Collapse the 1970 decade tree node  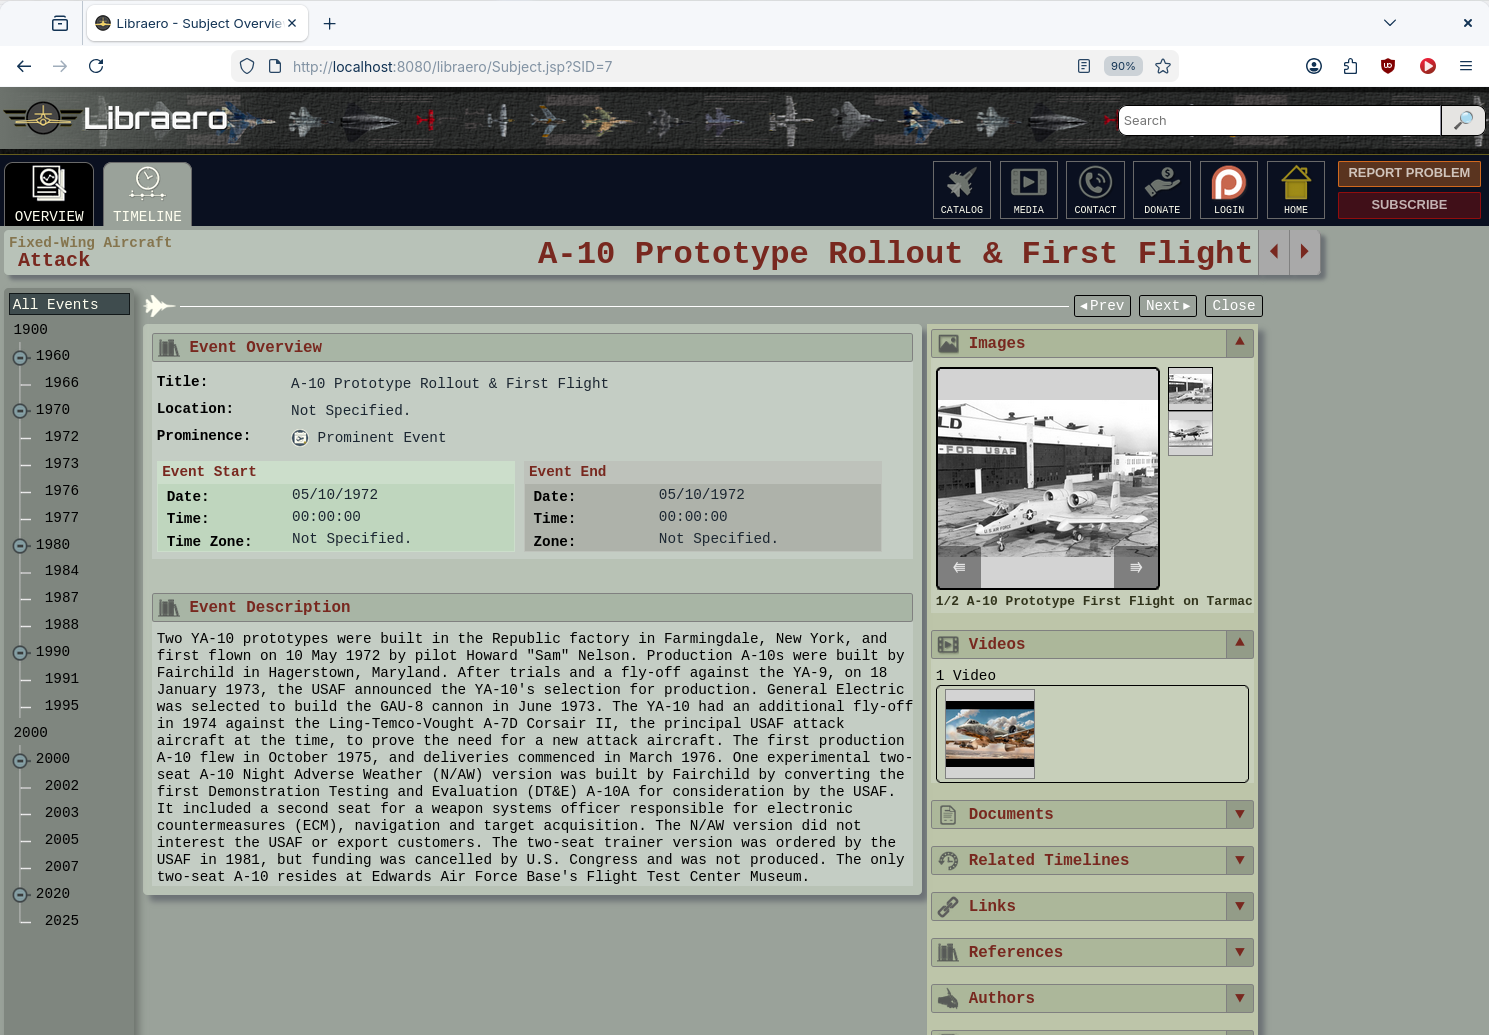20,411
